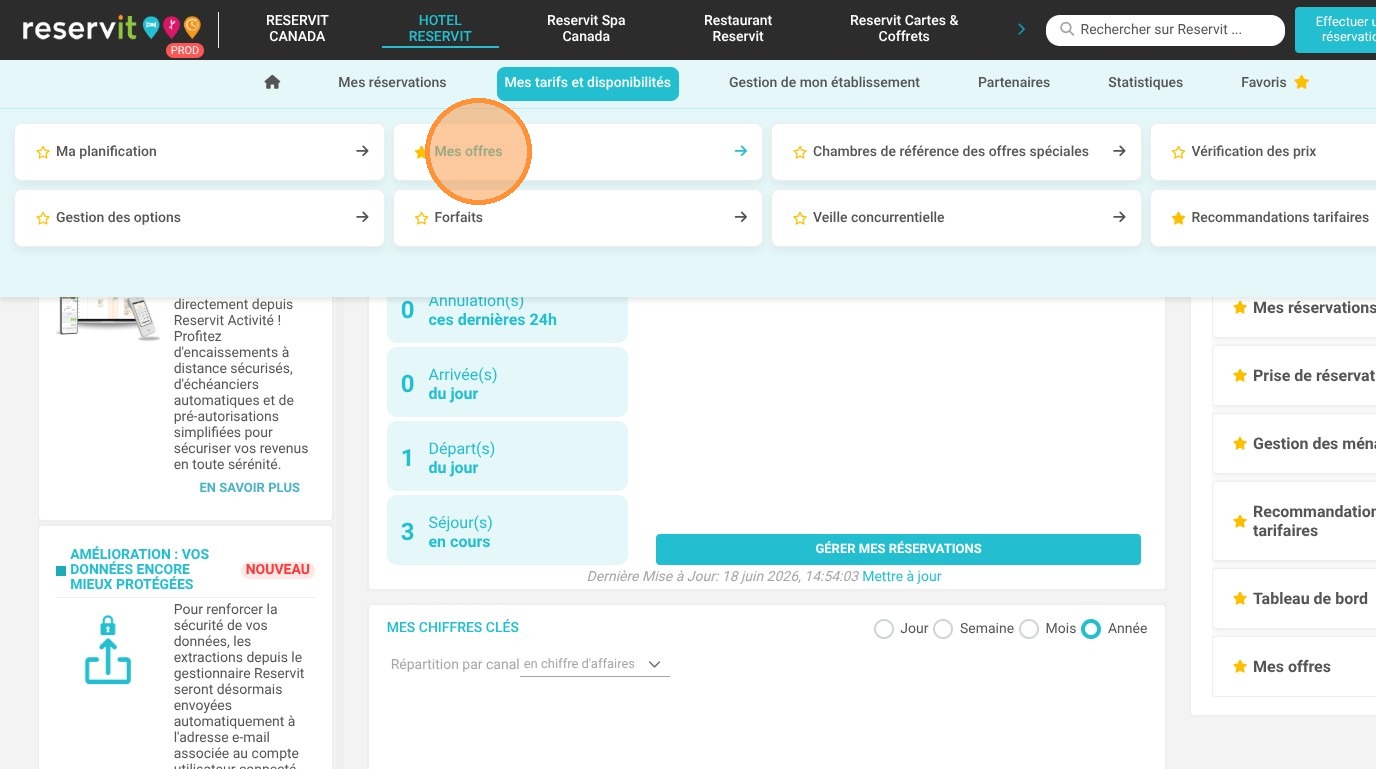Open Départ(s) du jour tile
This screenshot has height=769, width=1376.
tap(507, 457)
